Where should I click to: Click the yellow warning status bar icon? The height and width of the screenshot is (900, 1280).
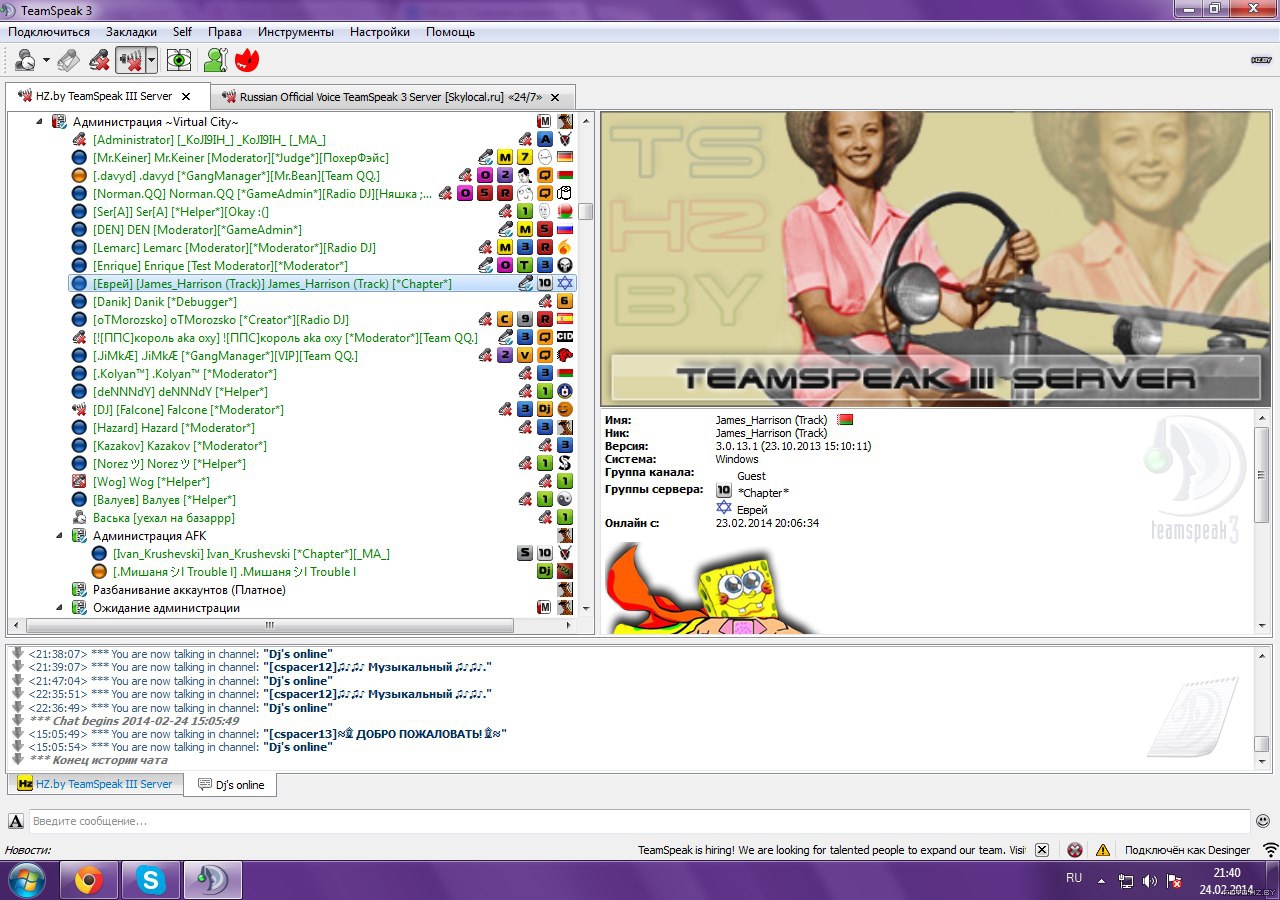(1102, 850)
